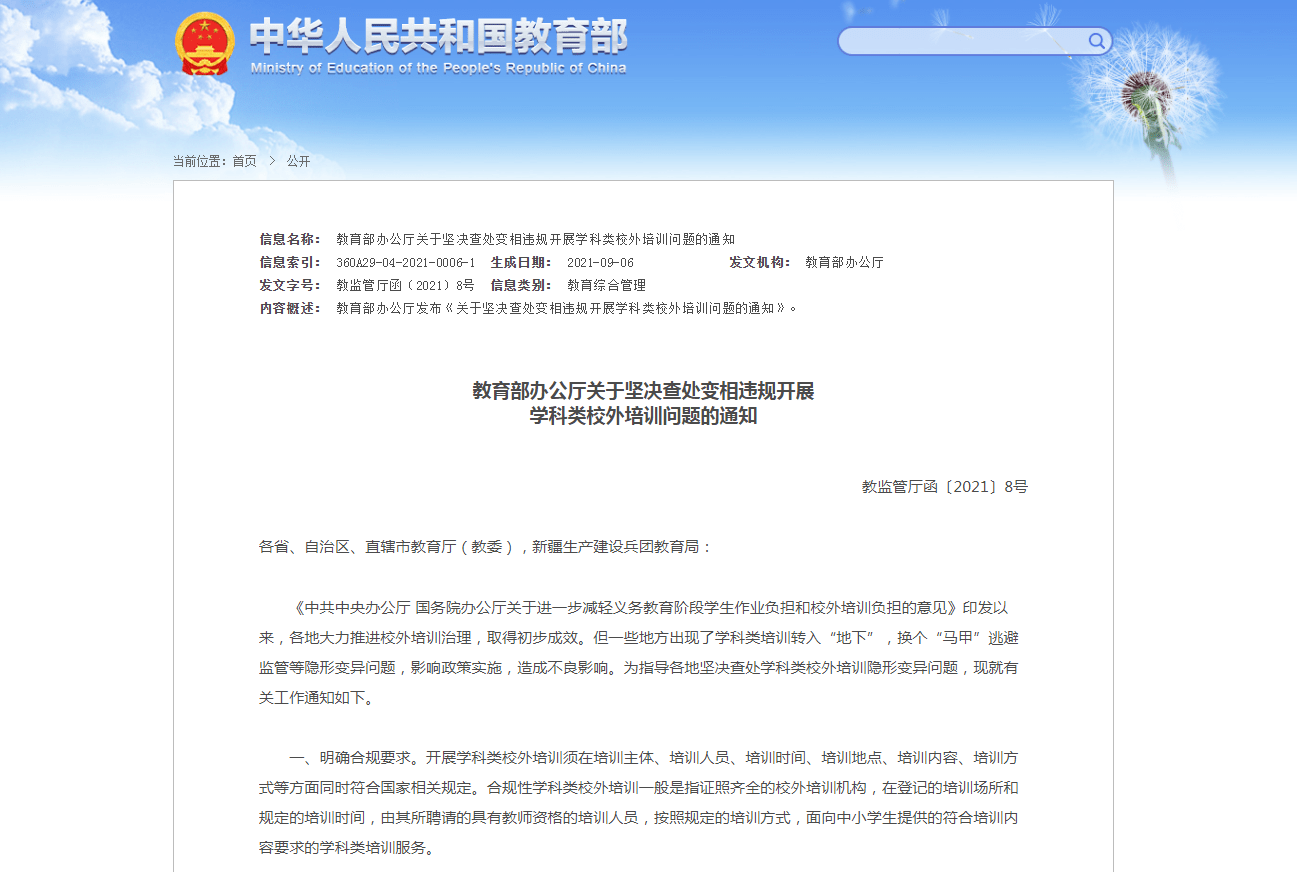
Task: Click the 信息名称 label
Action: tap(290, 239)
